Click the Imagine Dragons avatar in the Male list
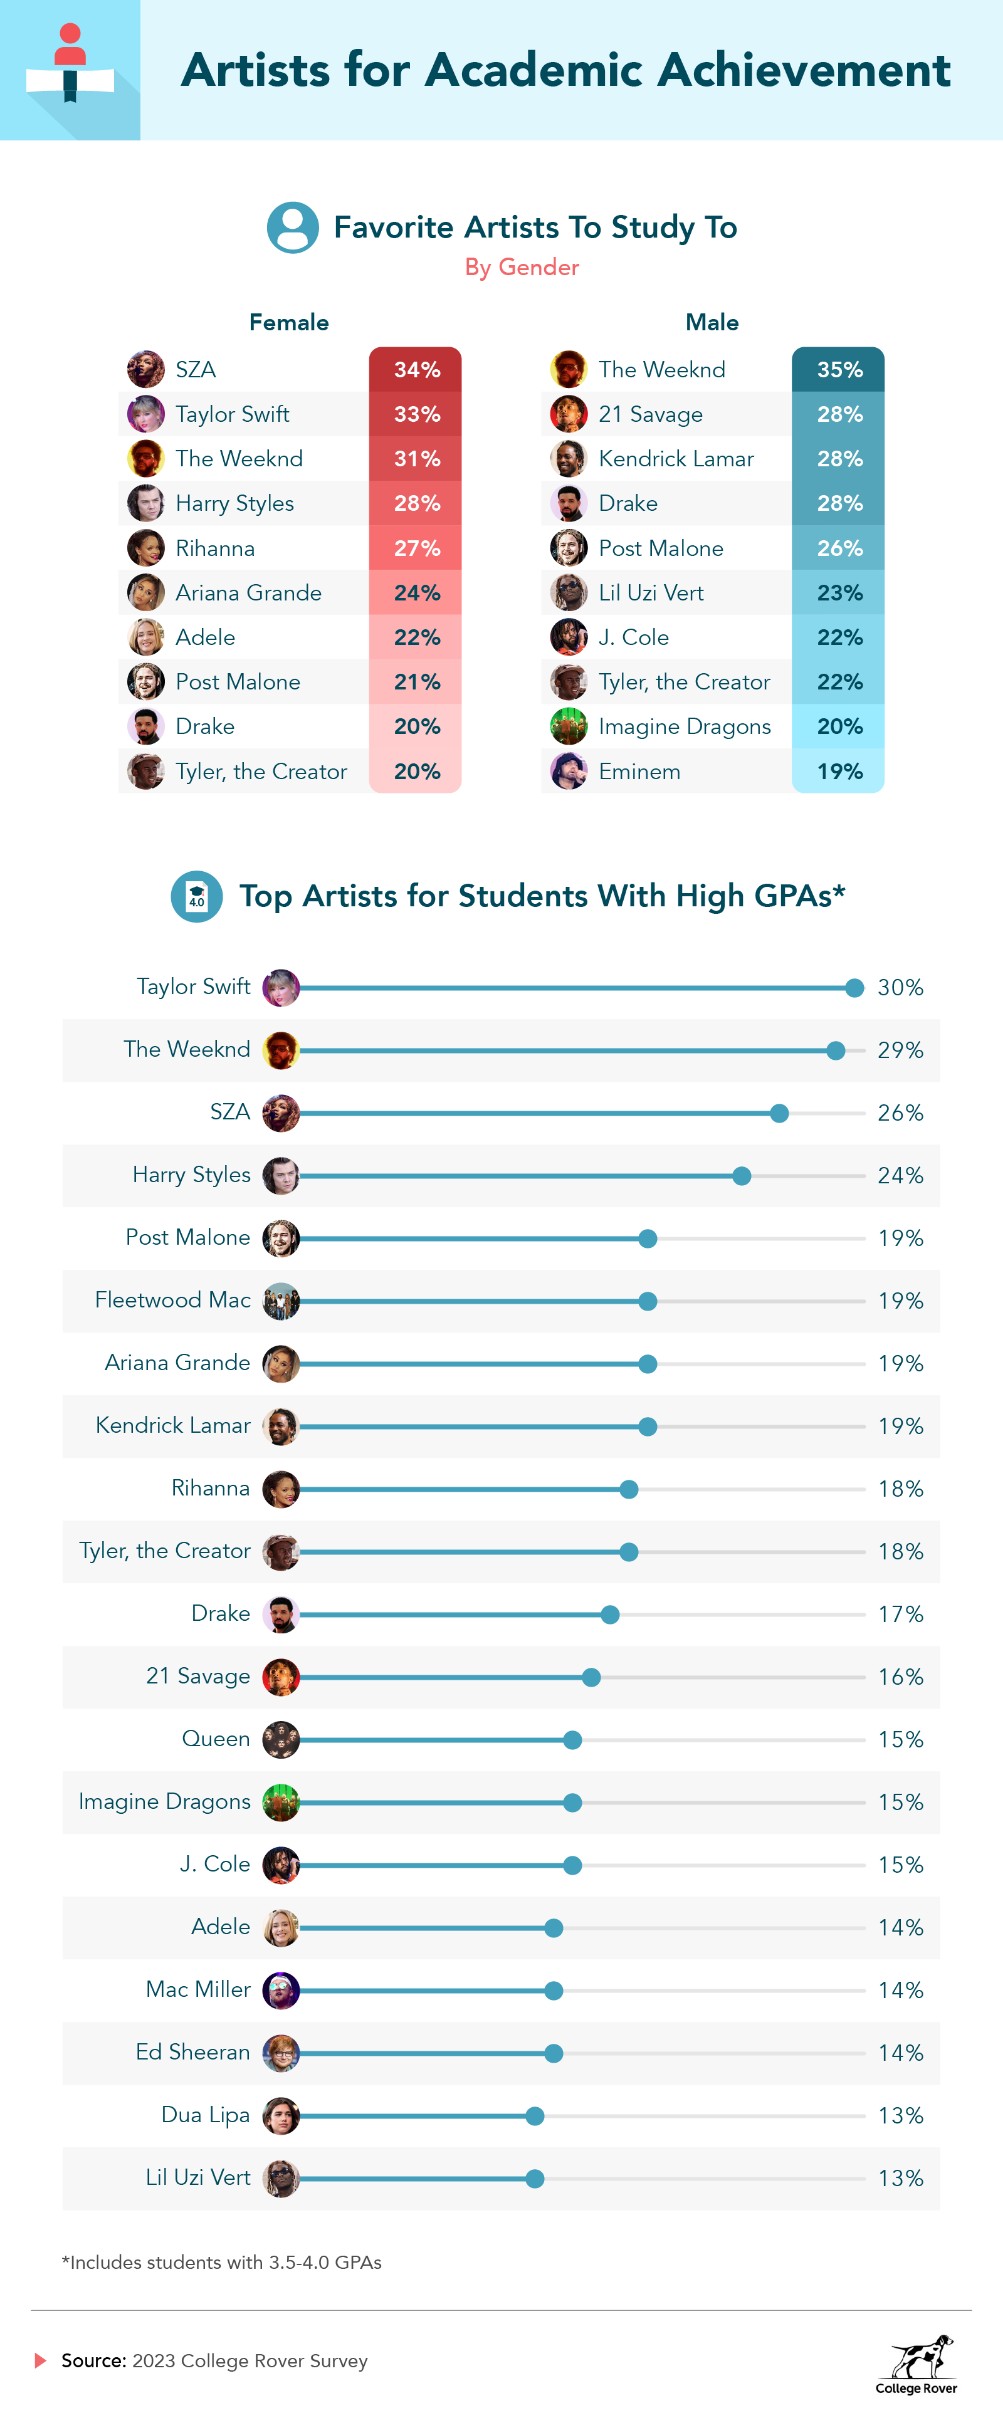 [x=569, y=726]
